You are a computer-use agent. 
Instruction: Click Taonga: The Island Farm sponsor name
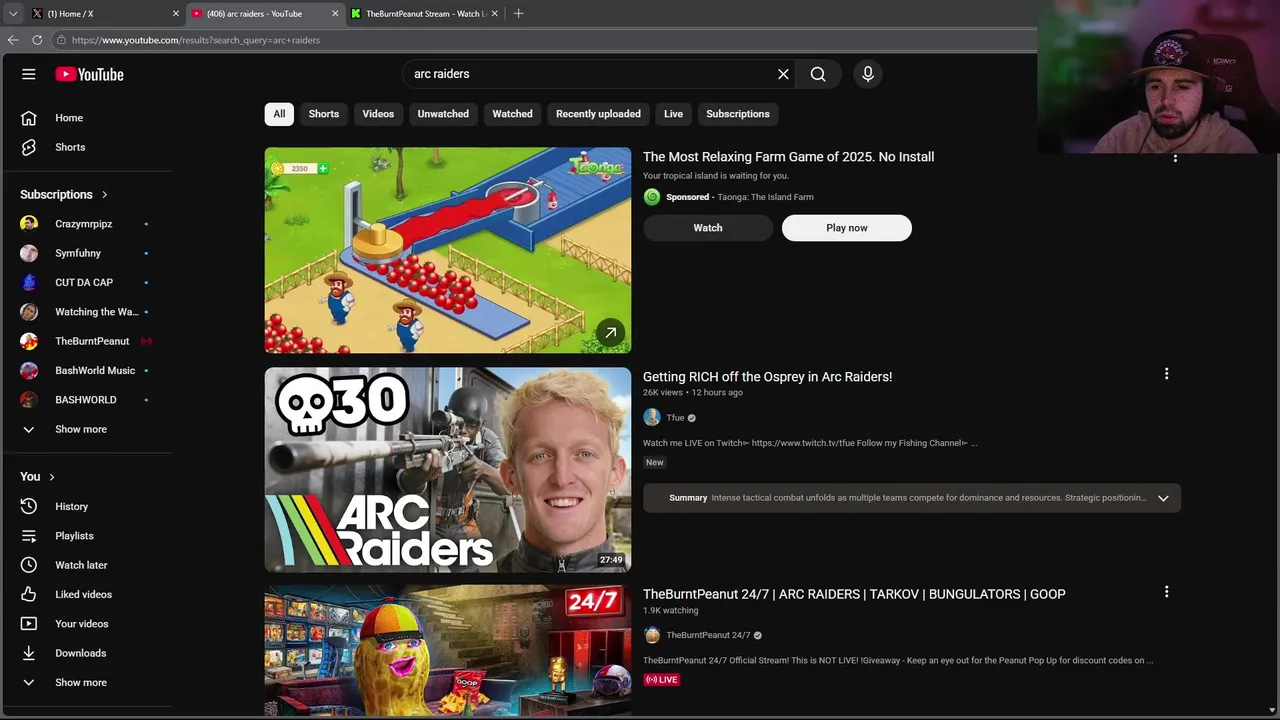coord(765,197)
